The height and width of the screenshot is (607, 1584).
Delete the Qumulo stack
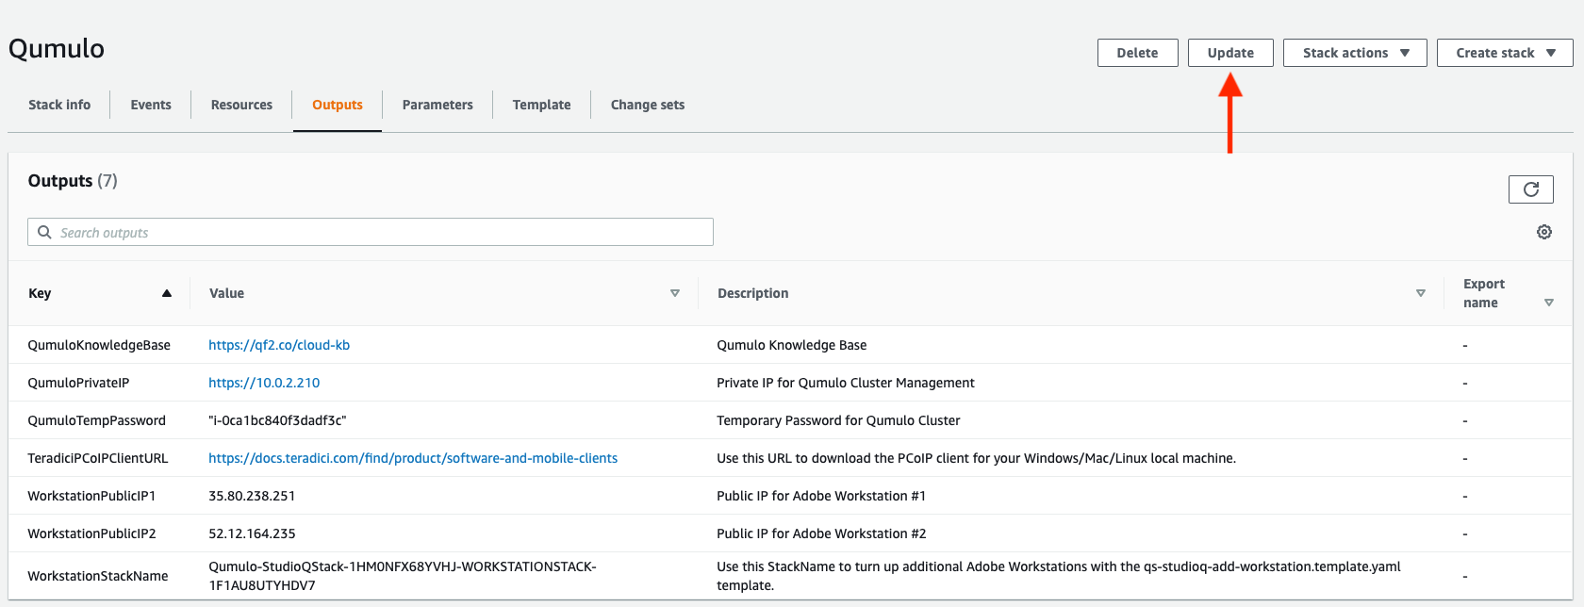pyautogui.click(x=1137, y=53)
